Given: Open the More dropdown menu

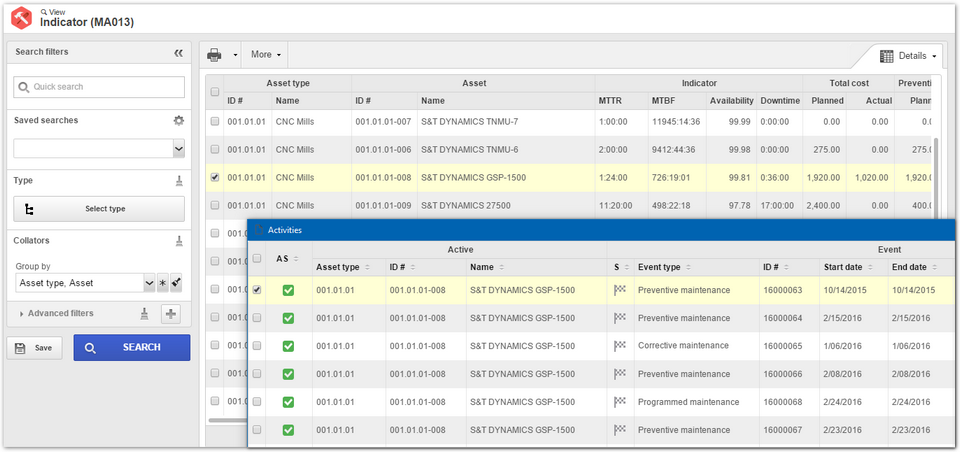Looking at the screenshot, I should (266, 55).
